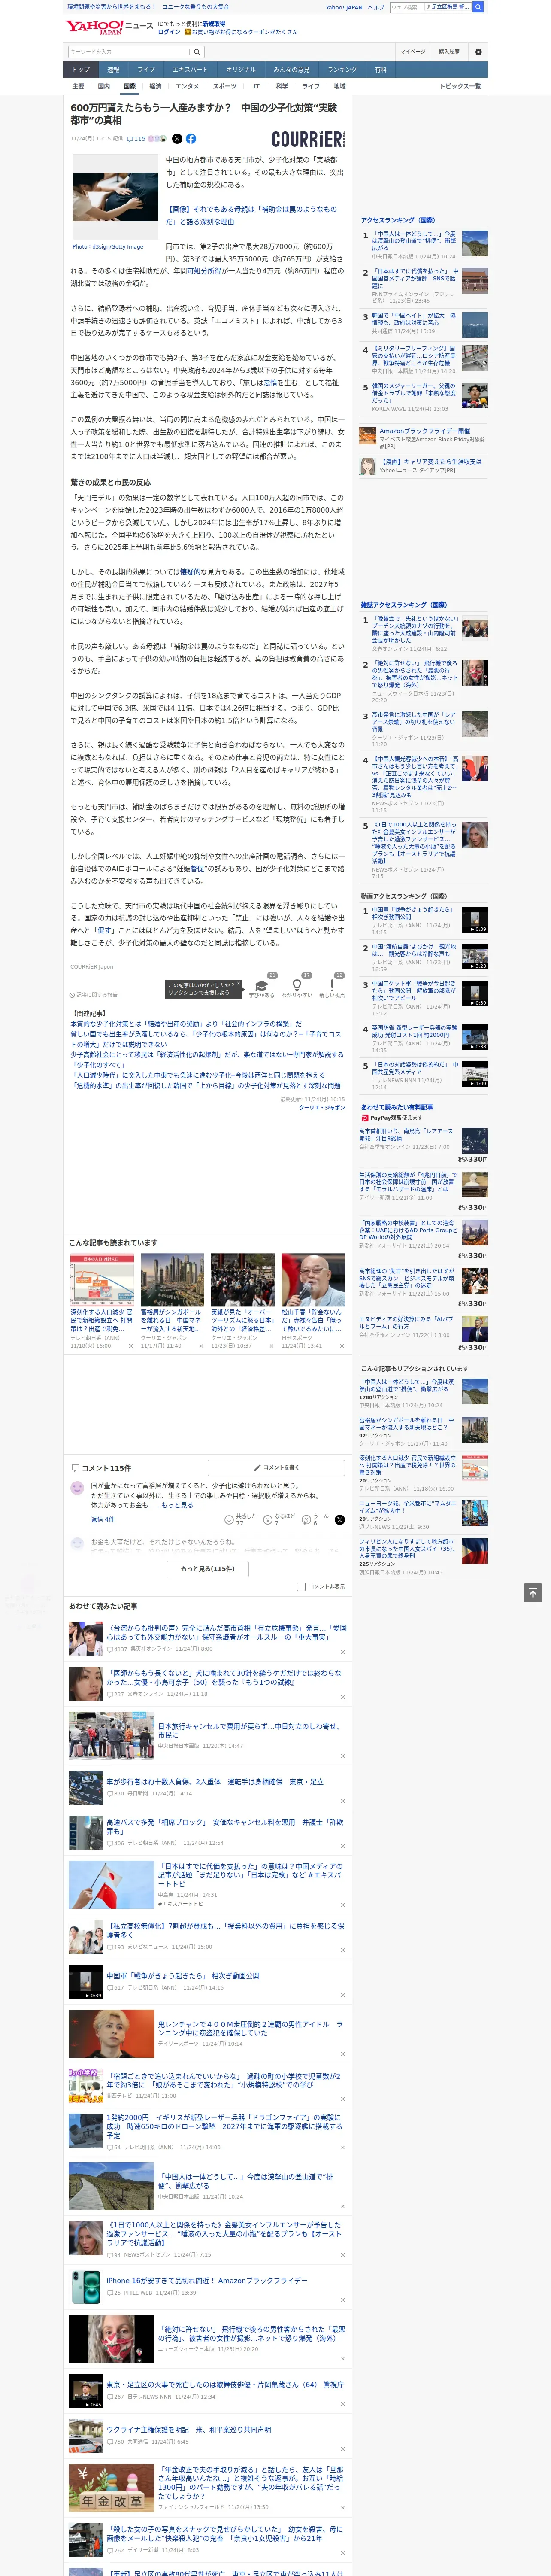Open the トップ navigation tab
551x2576 pixels.
pos(81,70)
